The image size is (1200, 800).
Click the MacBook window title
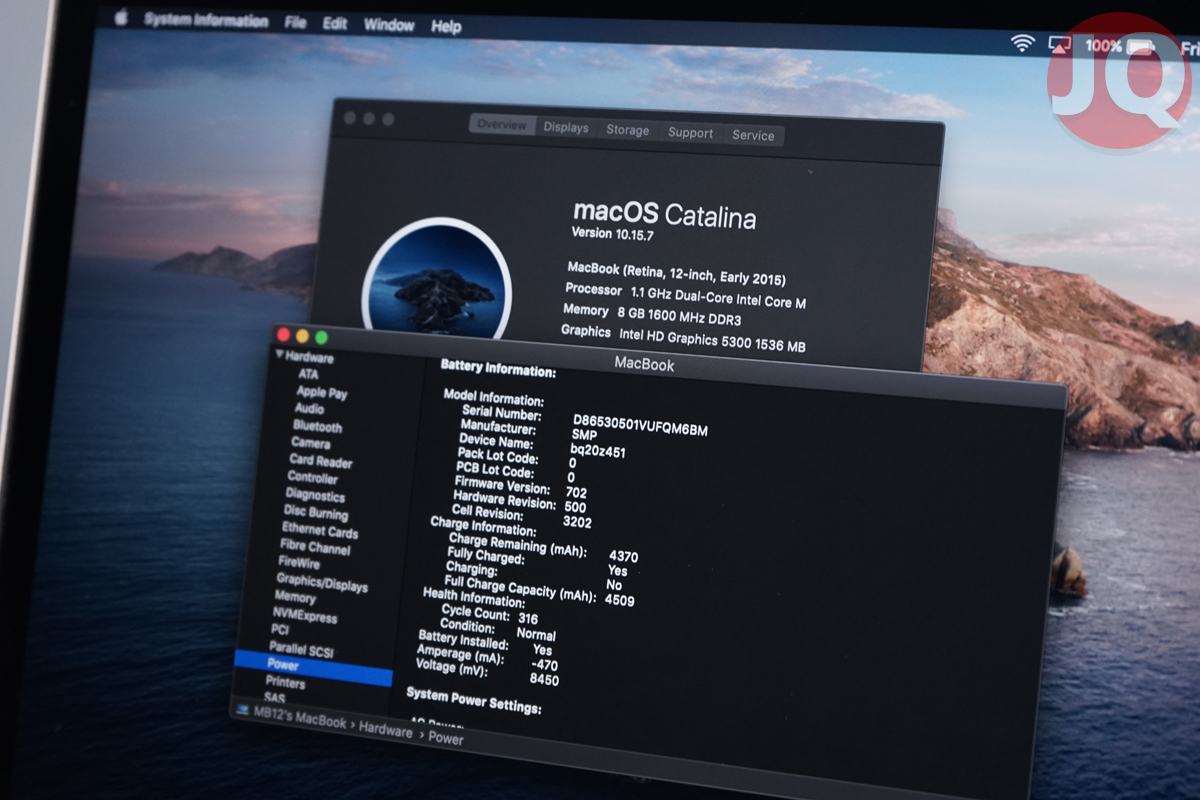644,365
